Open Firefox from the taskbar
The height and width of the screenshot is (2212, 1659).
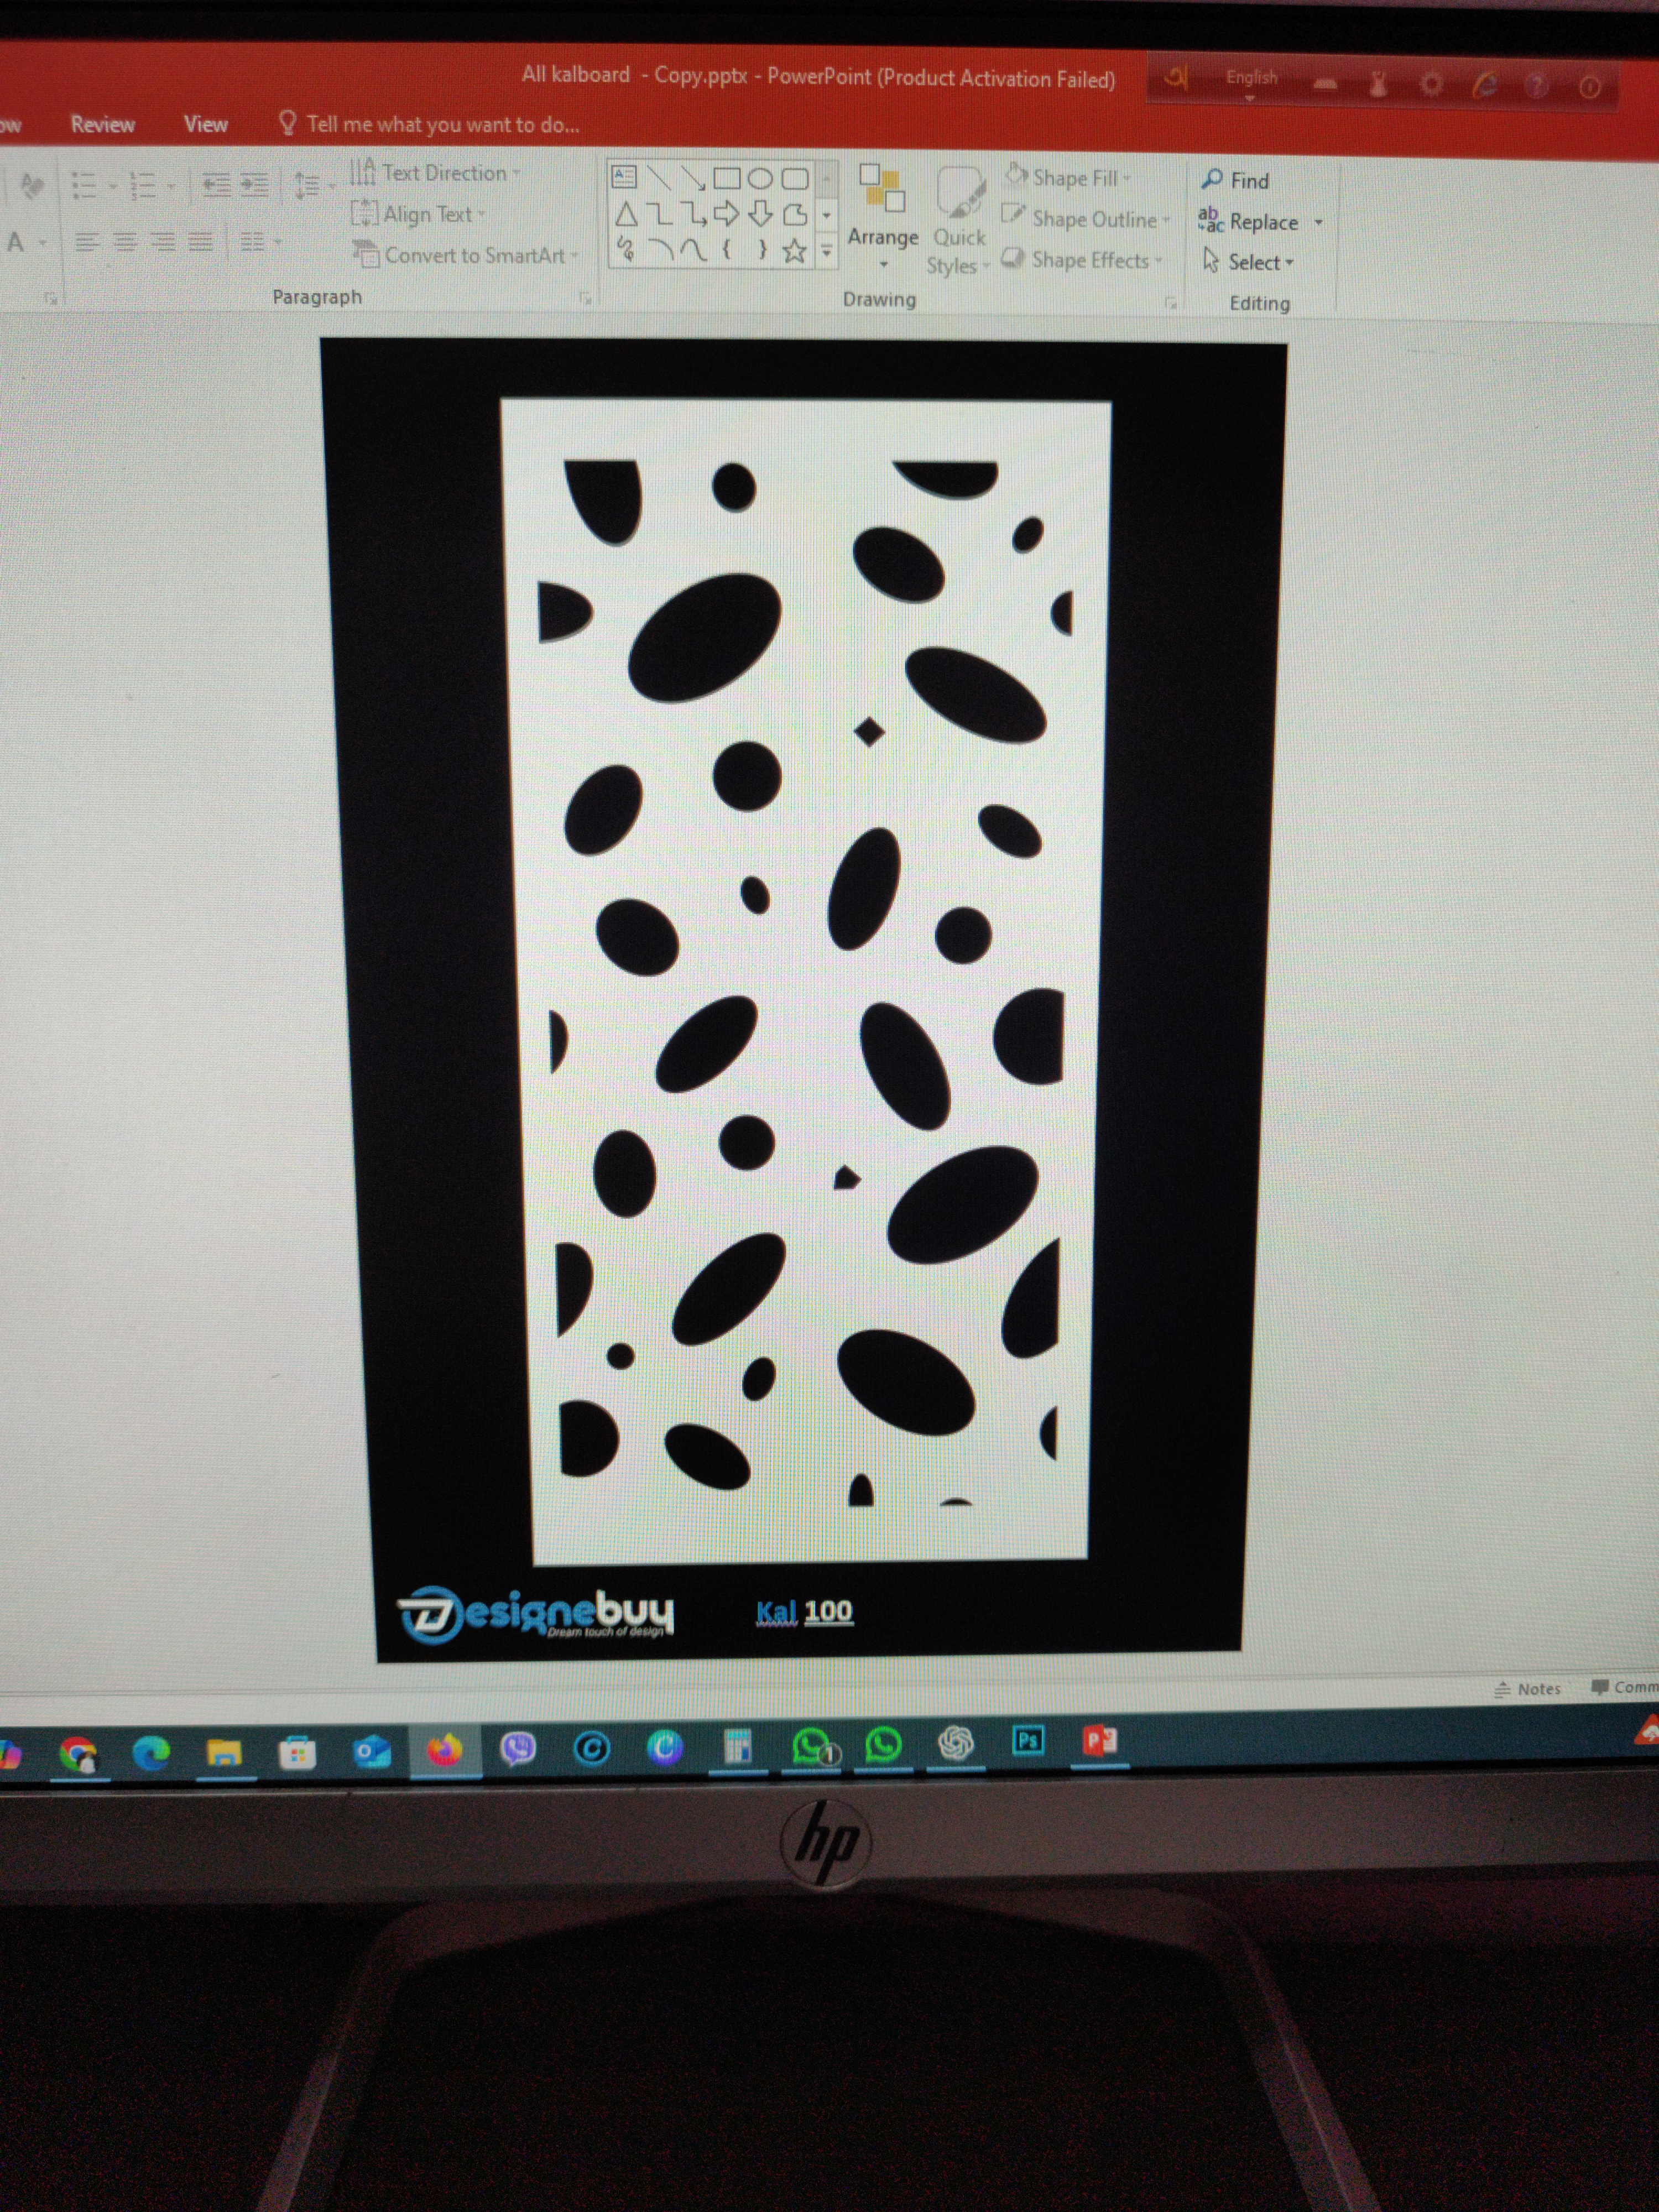click(445, 1750)
